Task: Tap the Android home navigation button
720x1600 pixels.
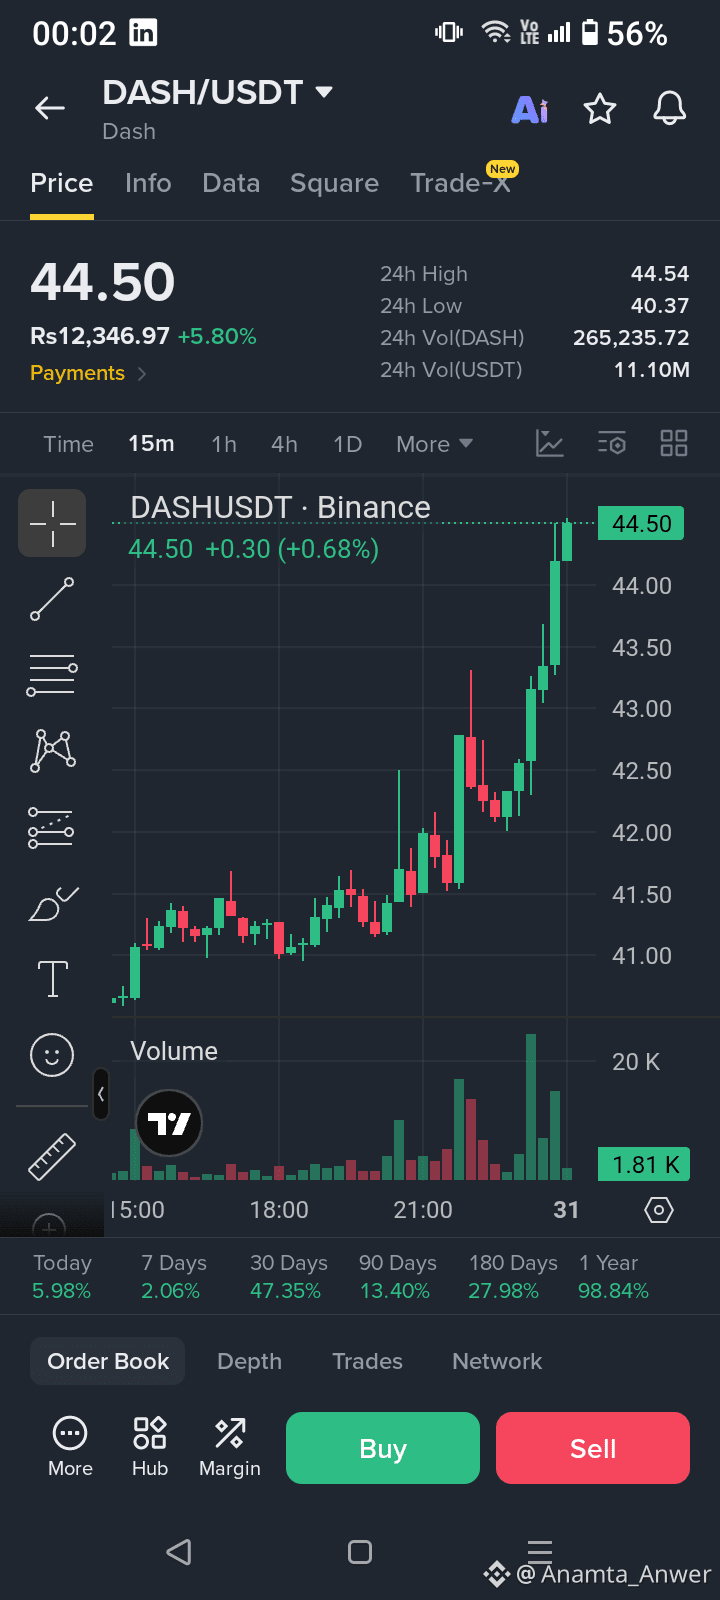Action: coord(360,1552)
